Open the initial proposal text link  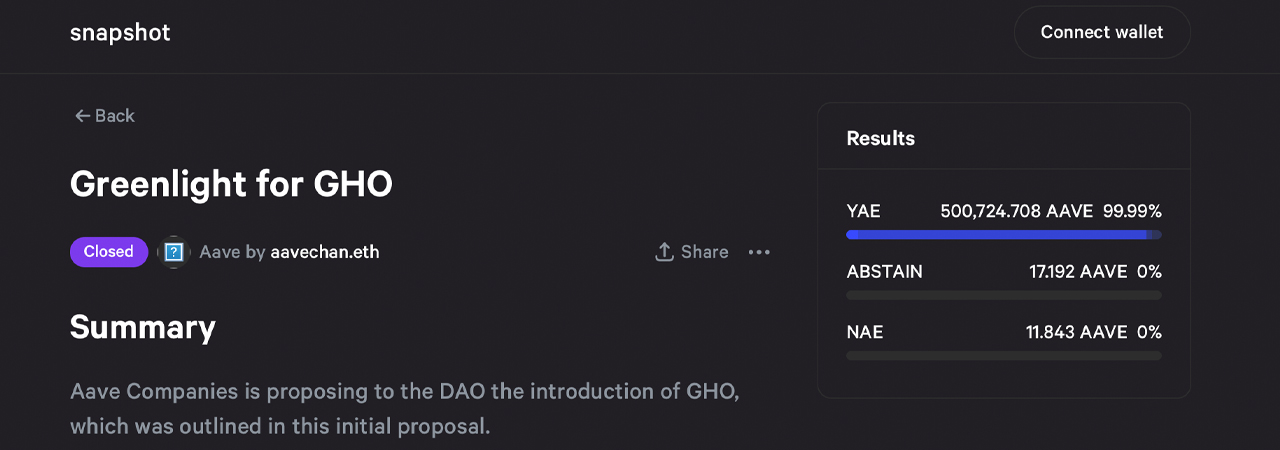coord(428,427)
